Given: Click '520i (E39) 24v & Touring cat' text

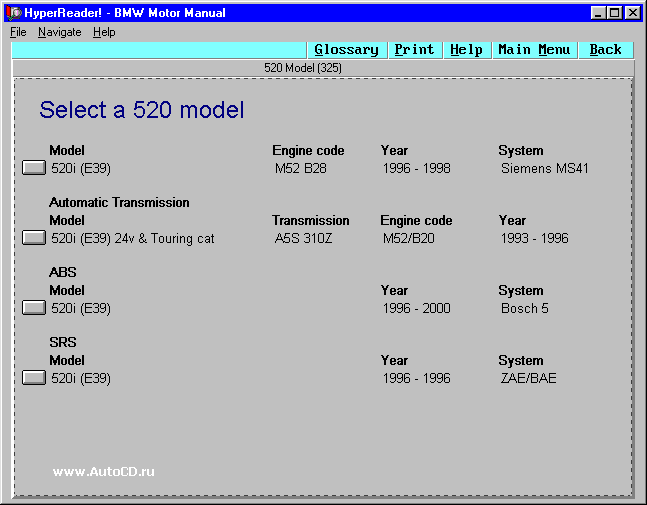Looking at the screenshot, I should pyautogui.click(x=133, y=238).
